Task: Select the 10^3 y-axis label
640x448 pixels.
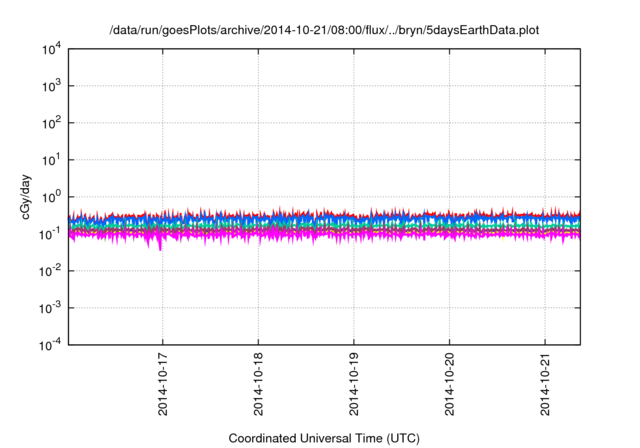Action: [x=52, y=86]
